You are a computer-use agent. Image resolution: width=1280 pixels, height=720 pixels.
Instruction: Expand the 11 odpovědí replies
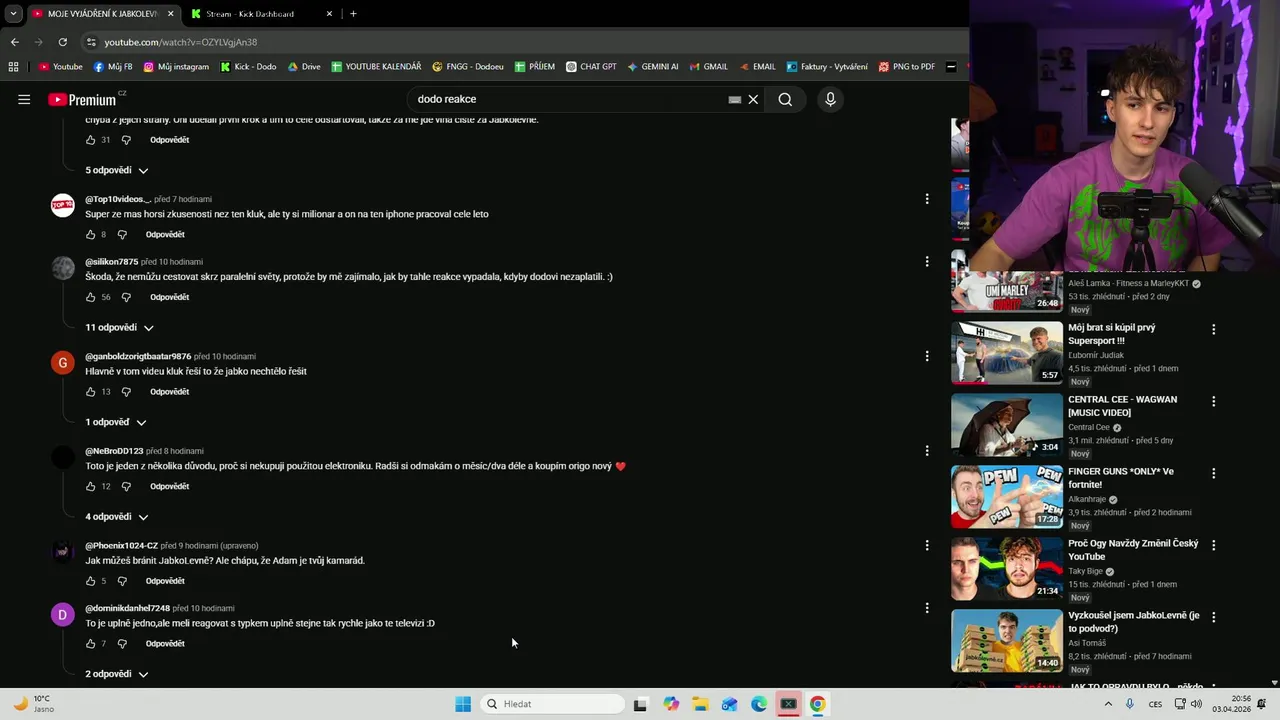119,328
